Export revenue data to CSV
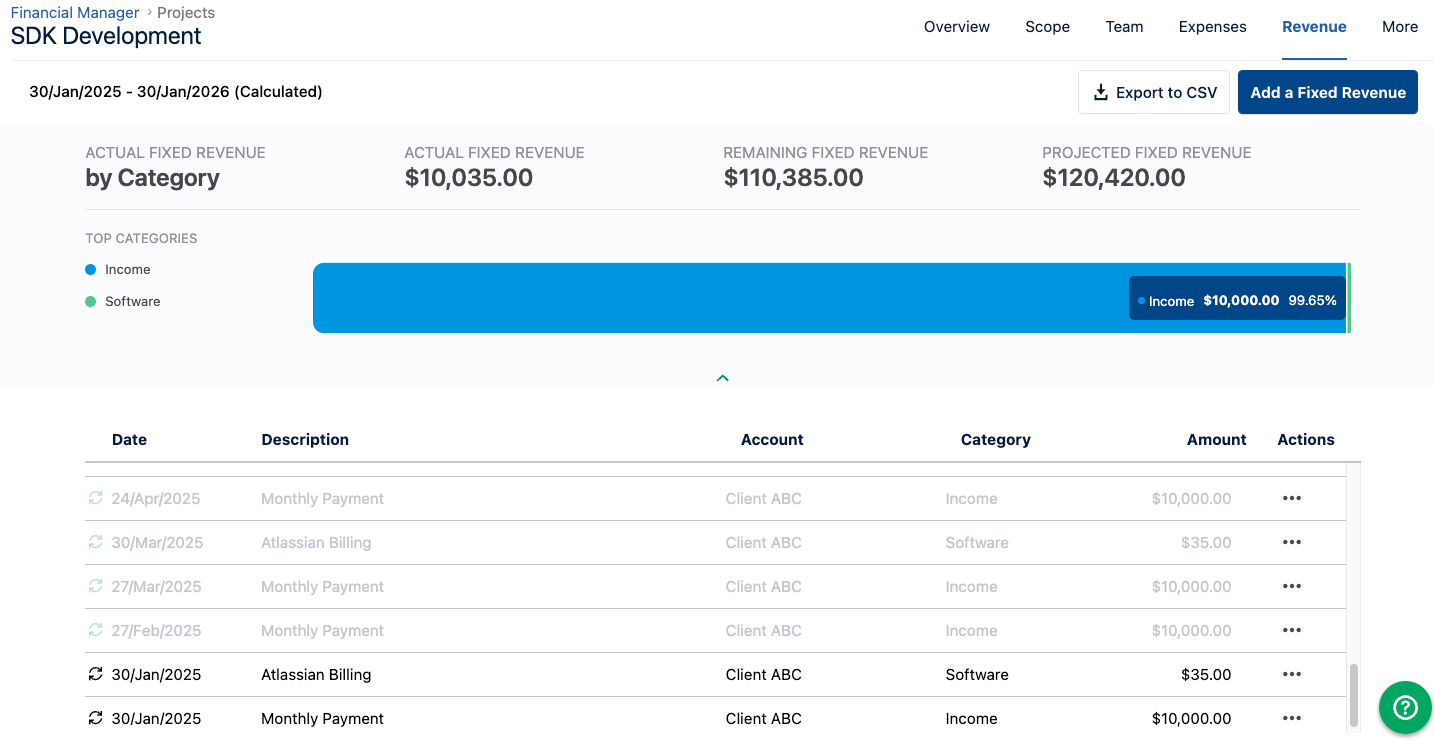 [x=1153, y=93]
